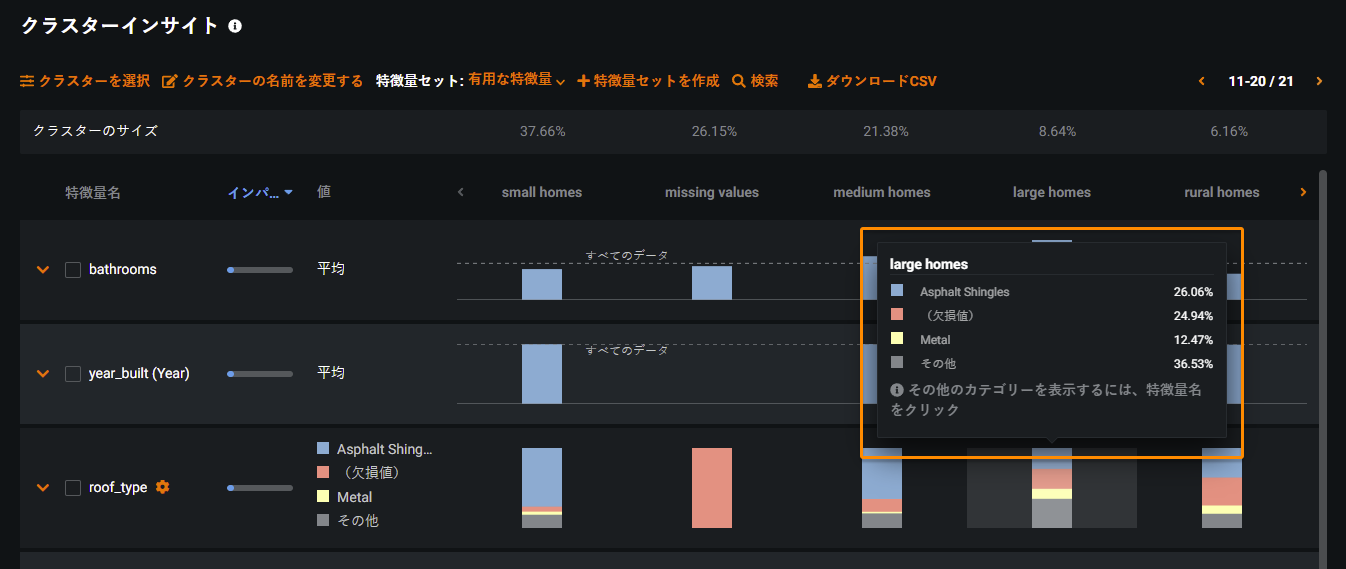Image resolution: width=1346 pixels, height=569 pixels.
Task: Go to previous page of features
Action: pos(1202,81)
